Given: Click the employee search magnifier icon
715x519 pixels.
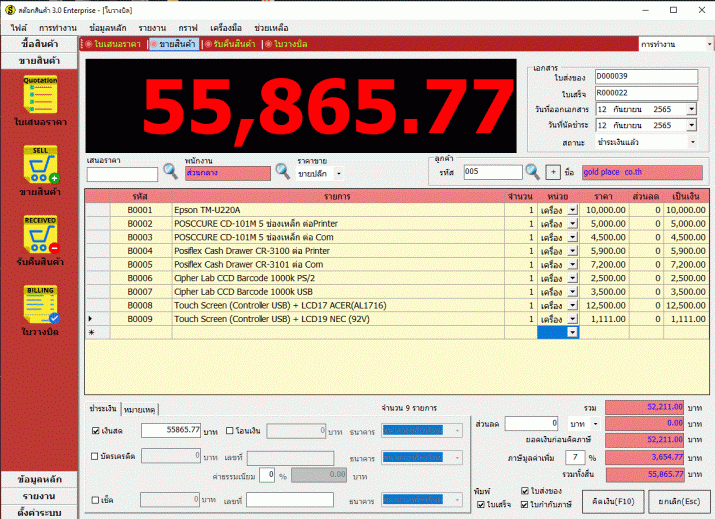Looking at the screenshot, I should 282,172.
